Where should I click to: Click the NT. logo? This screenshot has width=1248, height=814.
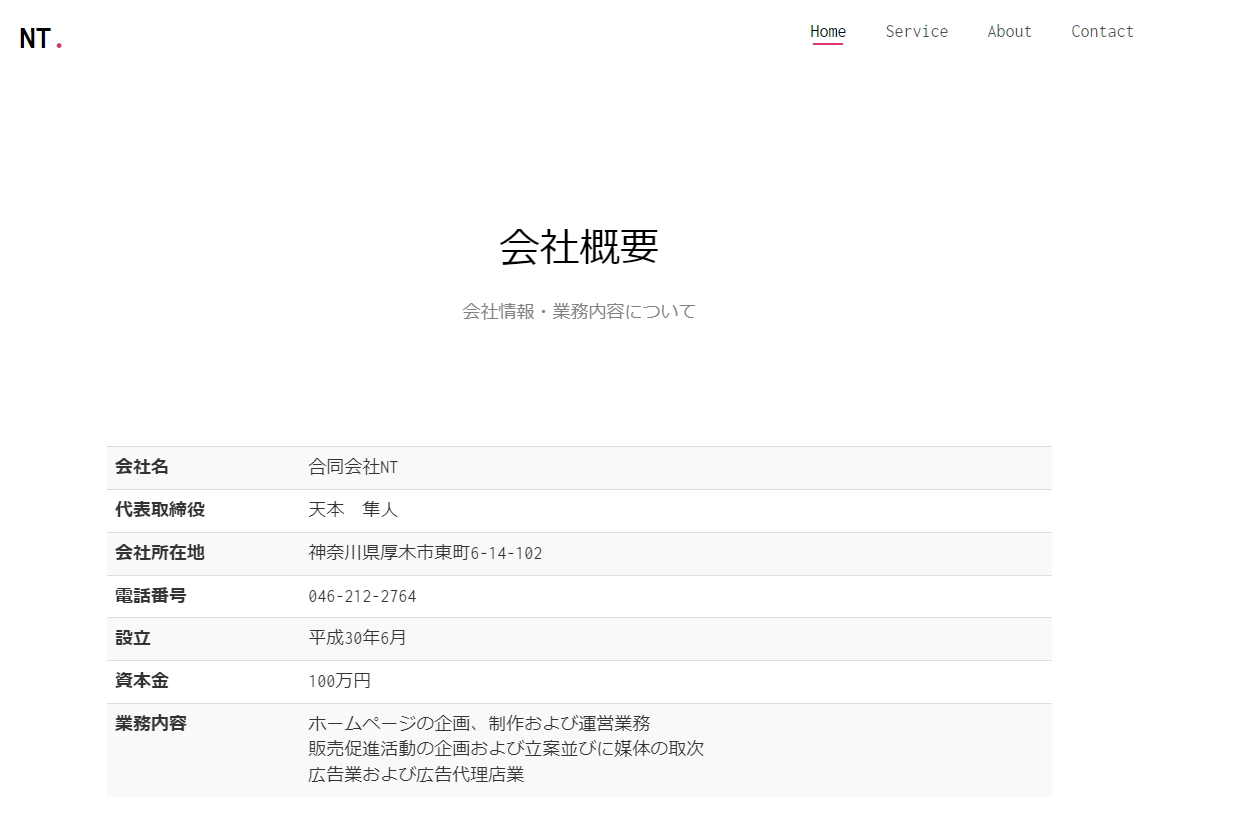[41, 39]
